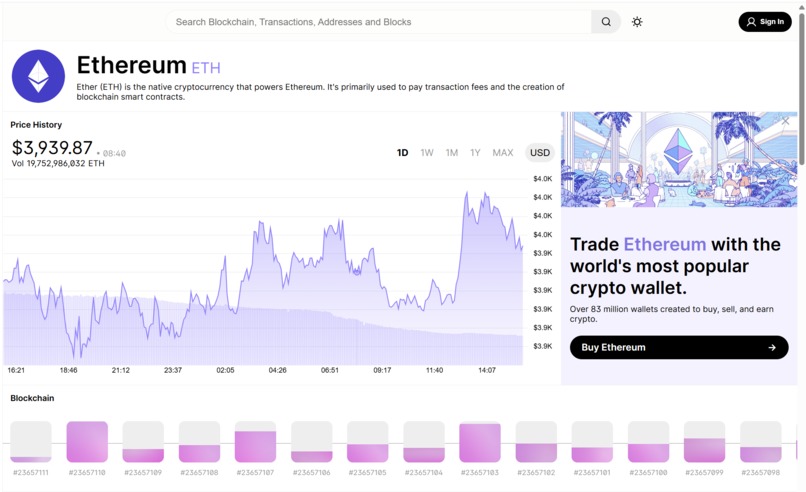Click the 02:05 time label on chart
Image resolution: width=806 pixels, height=492 pixels.
225,370
